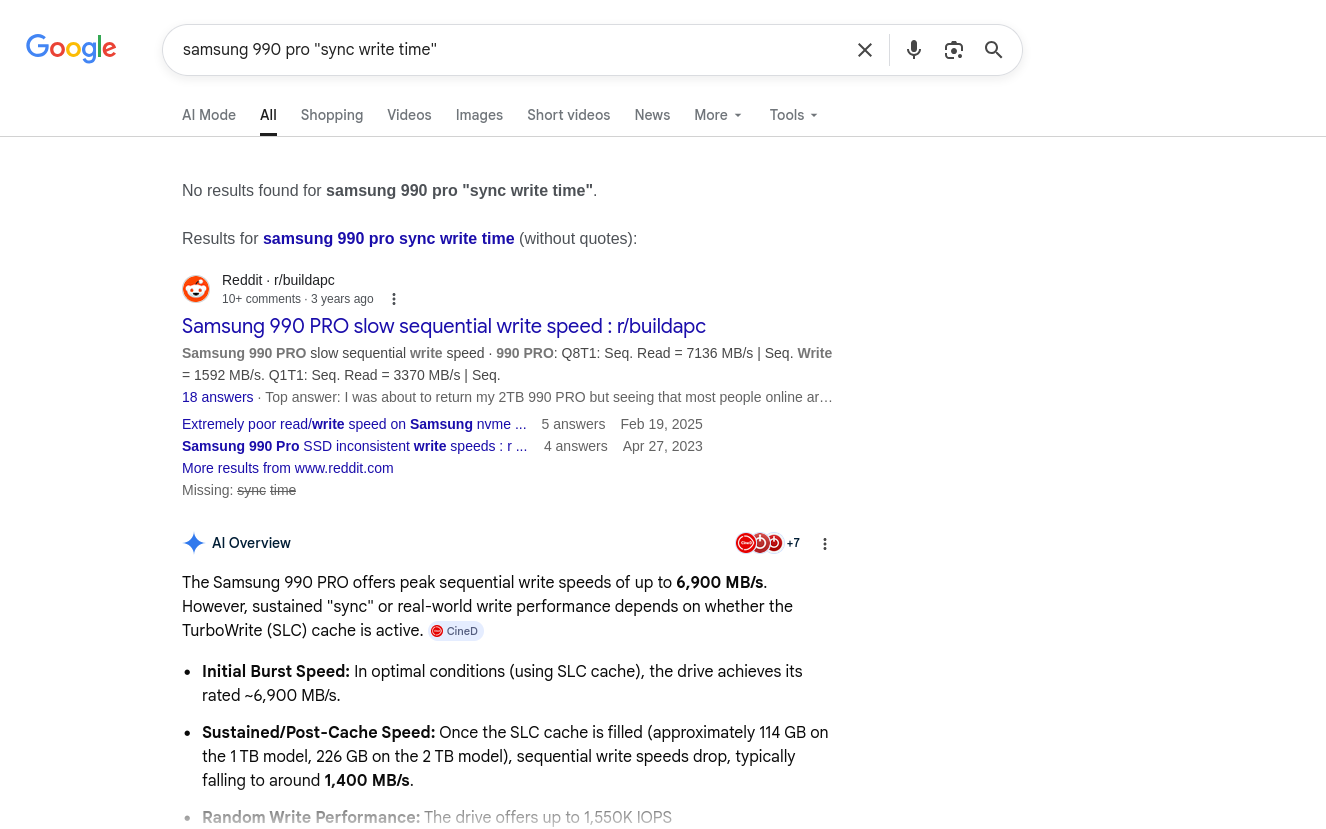Open three-dot menu beside Reddit result
This screenshot has width=1326, height=829.
pos(394,299)
